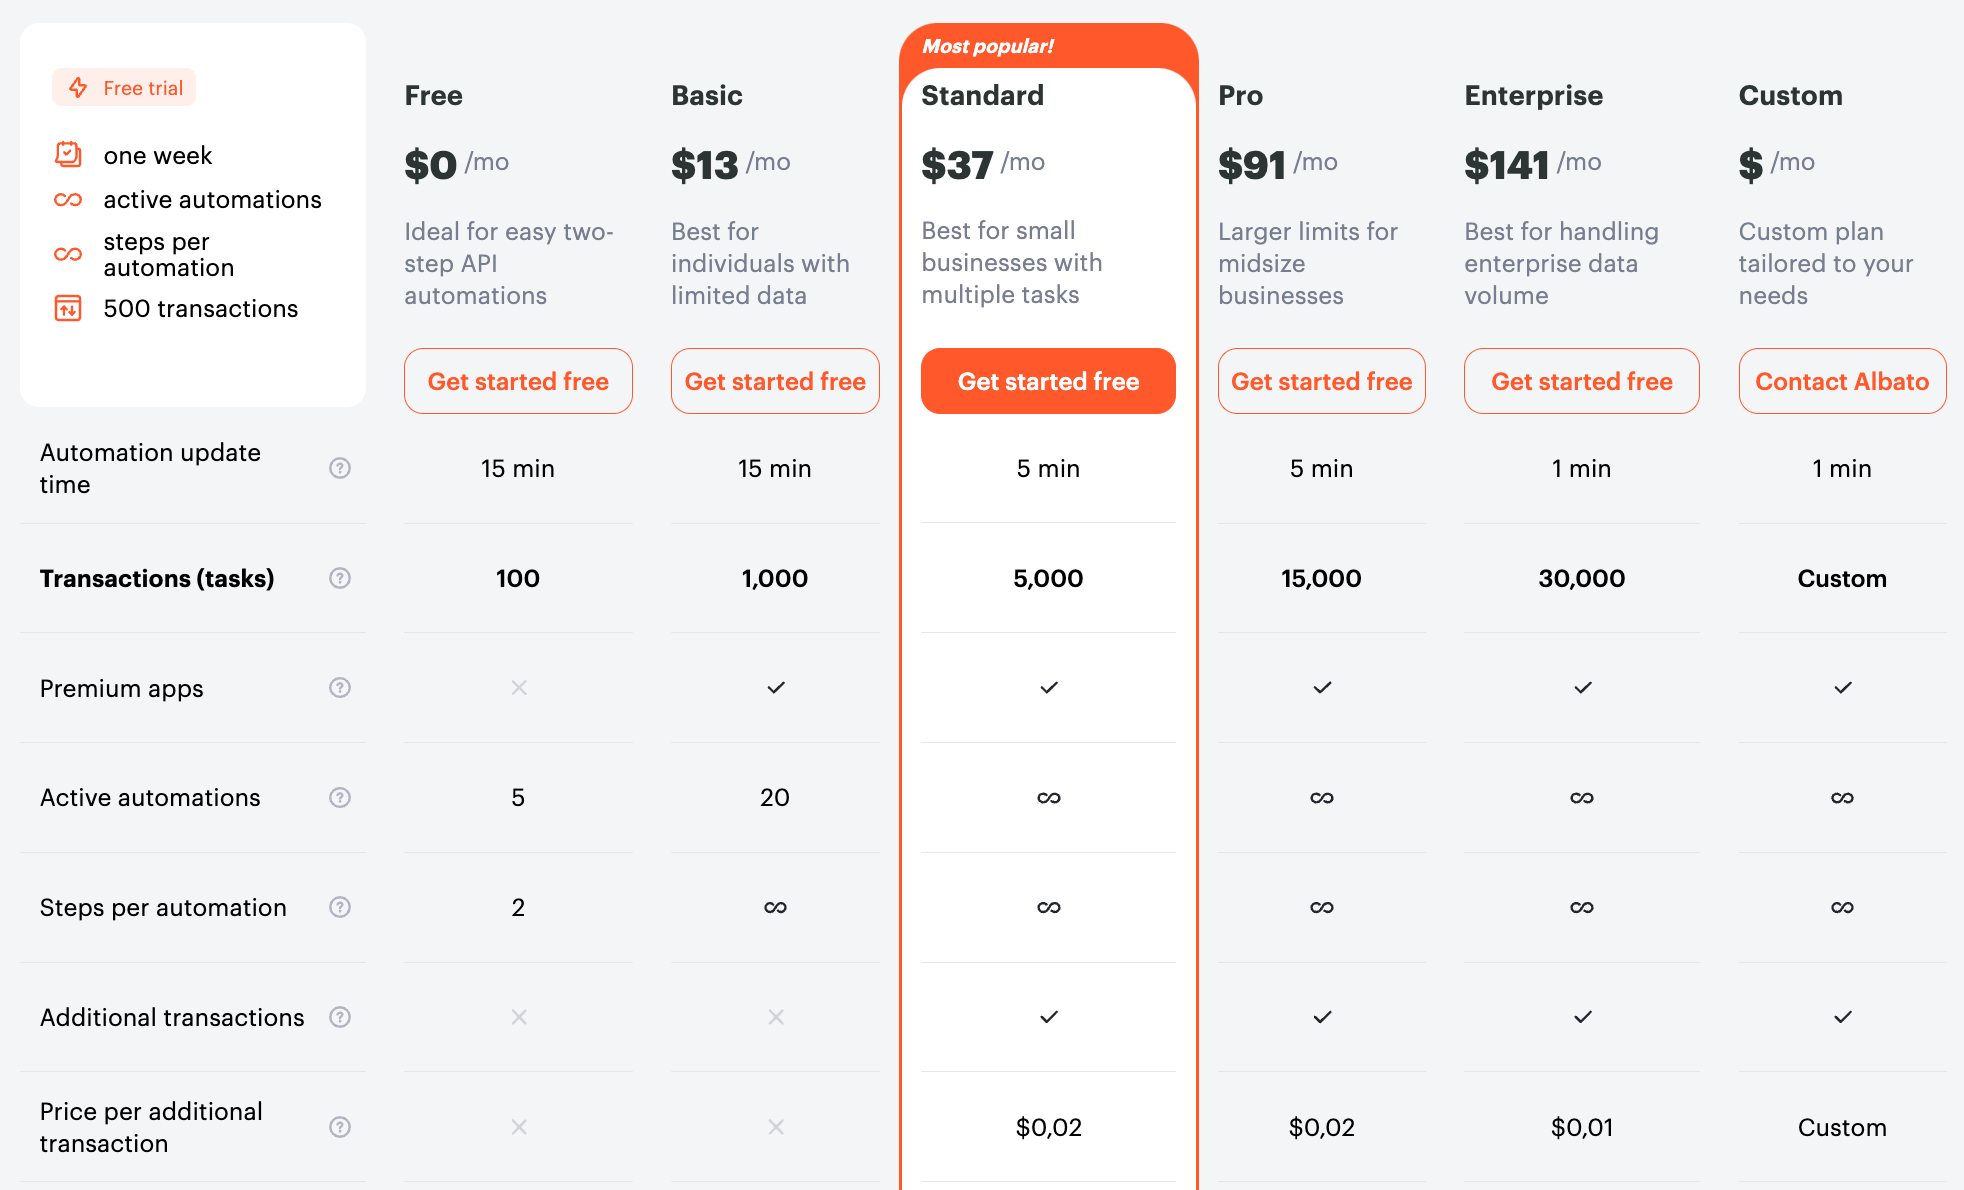Viewport: 1964px width, 1190px height.
Task: Click the Steps per automation help icon
Action: click(340, 907)
